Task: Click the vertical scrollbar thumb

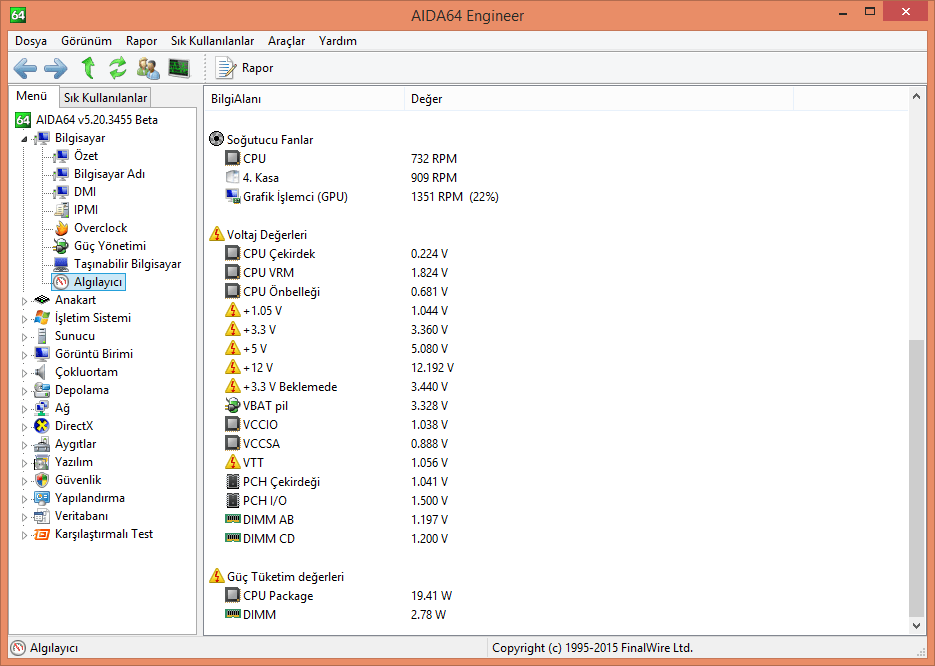Action: 917,478
